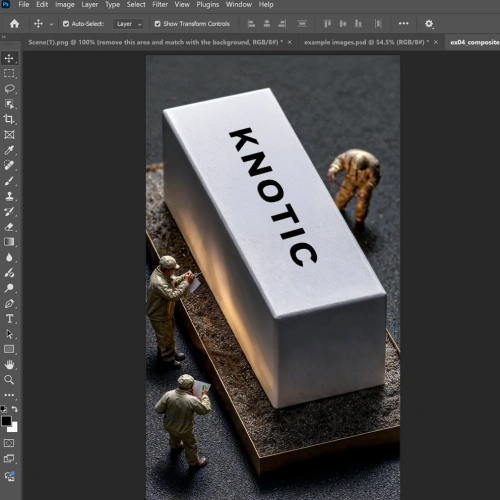
Task: Toggle the Auto-Select checkbox
Action: tap(66, 24)
